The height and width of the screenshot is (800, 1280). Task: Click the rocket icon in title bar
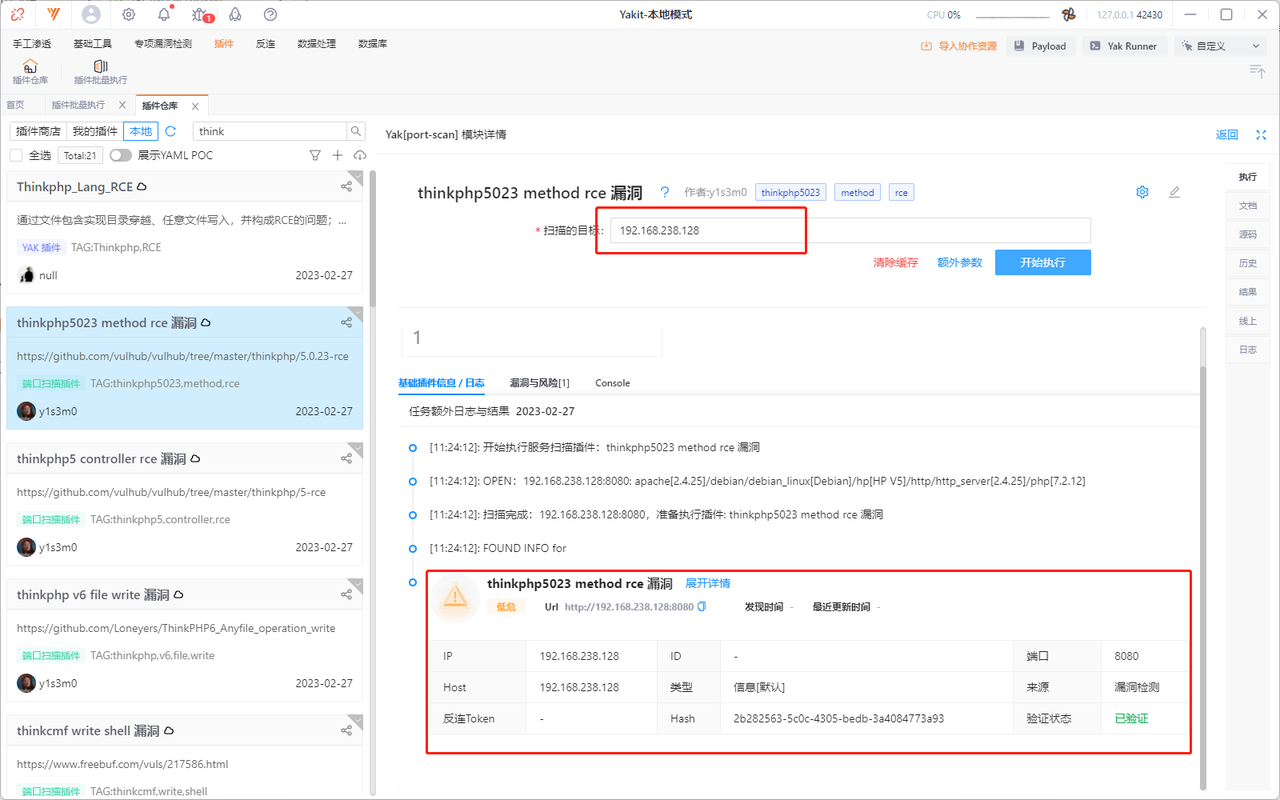pos(236,15)
